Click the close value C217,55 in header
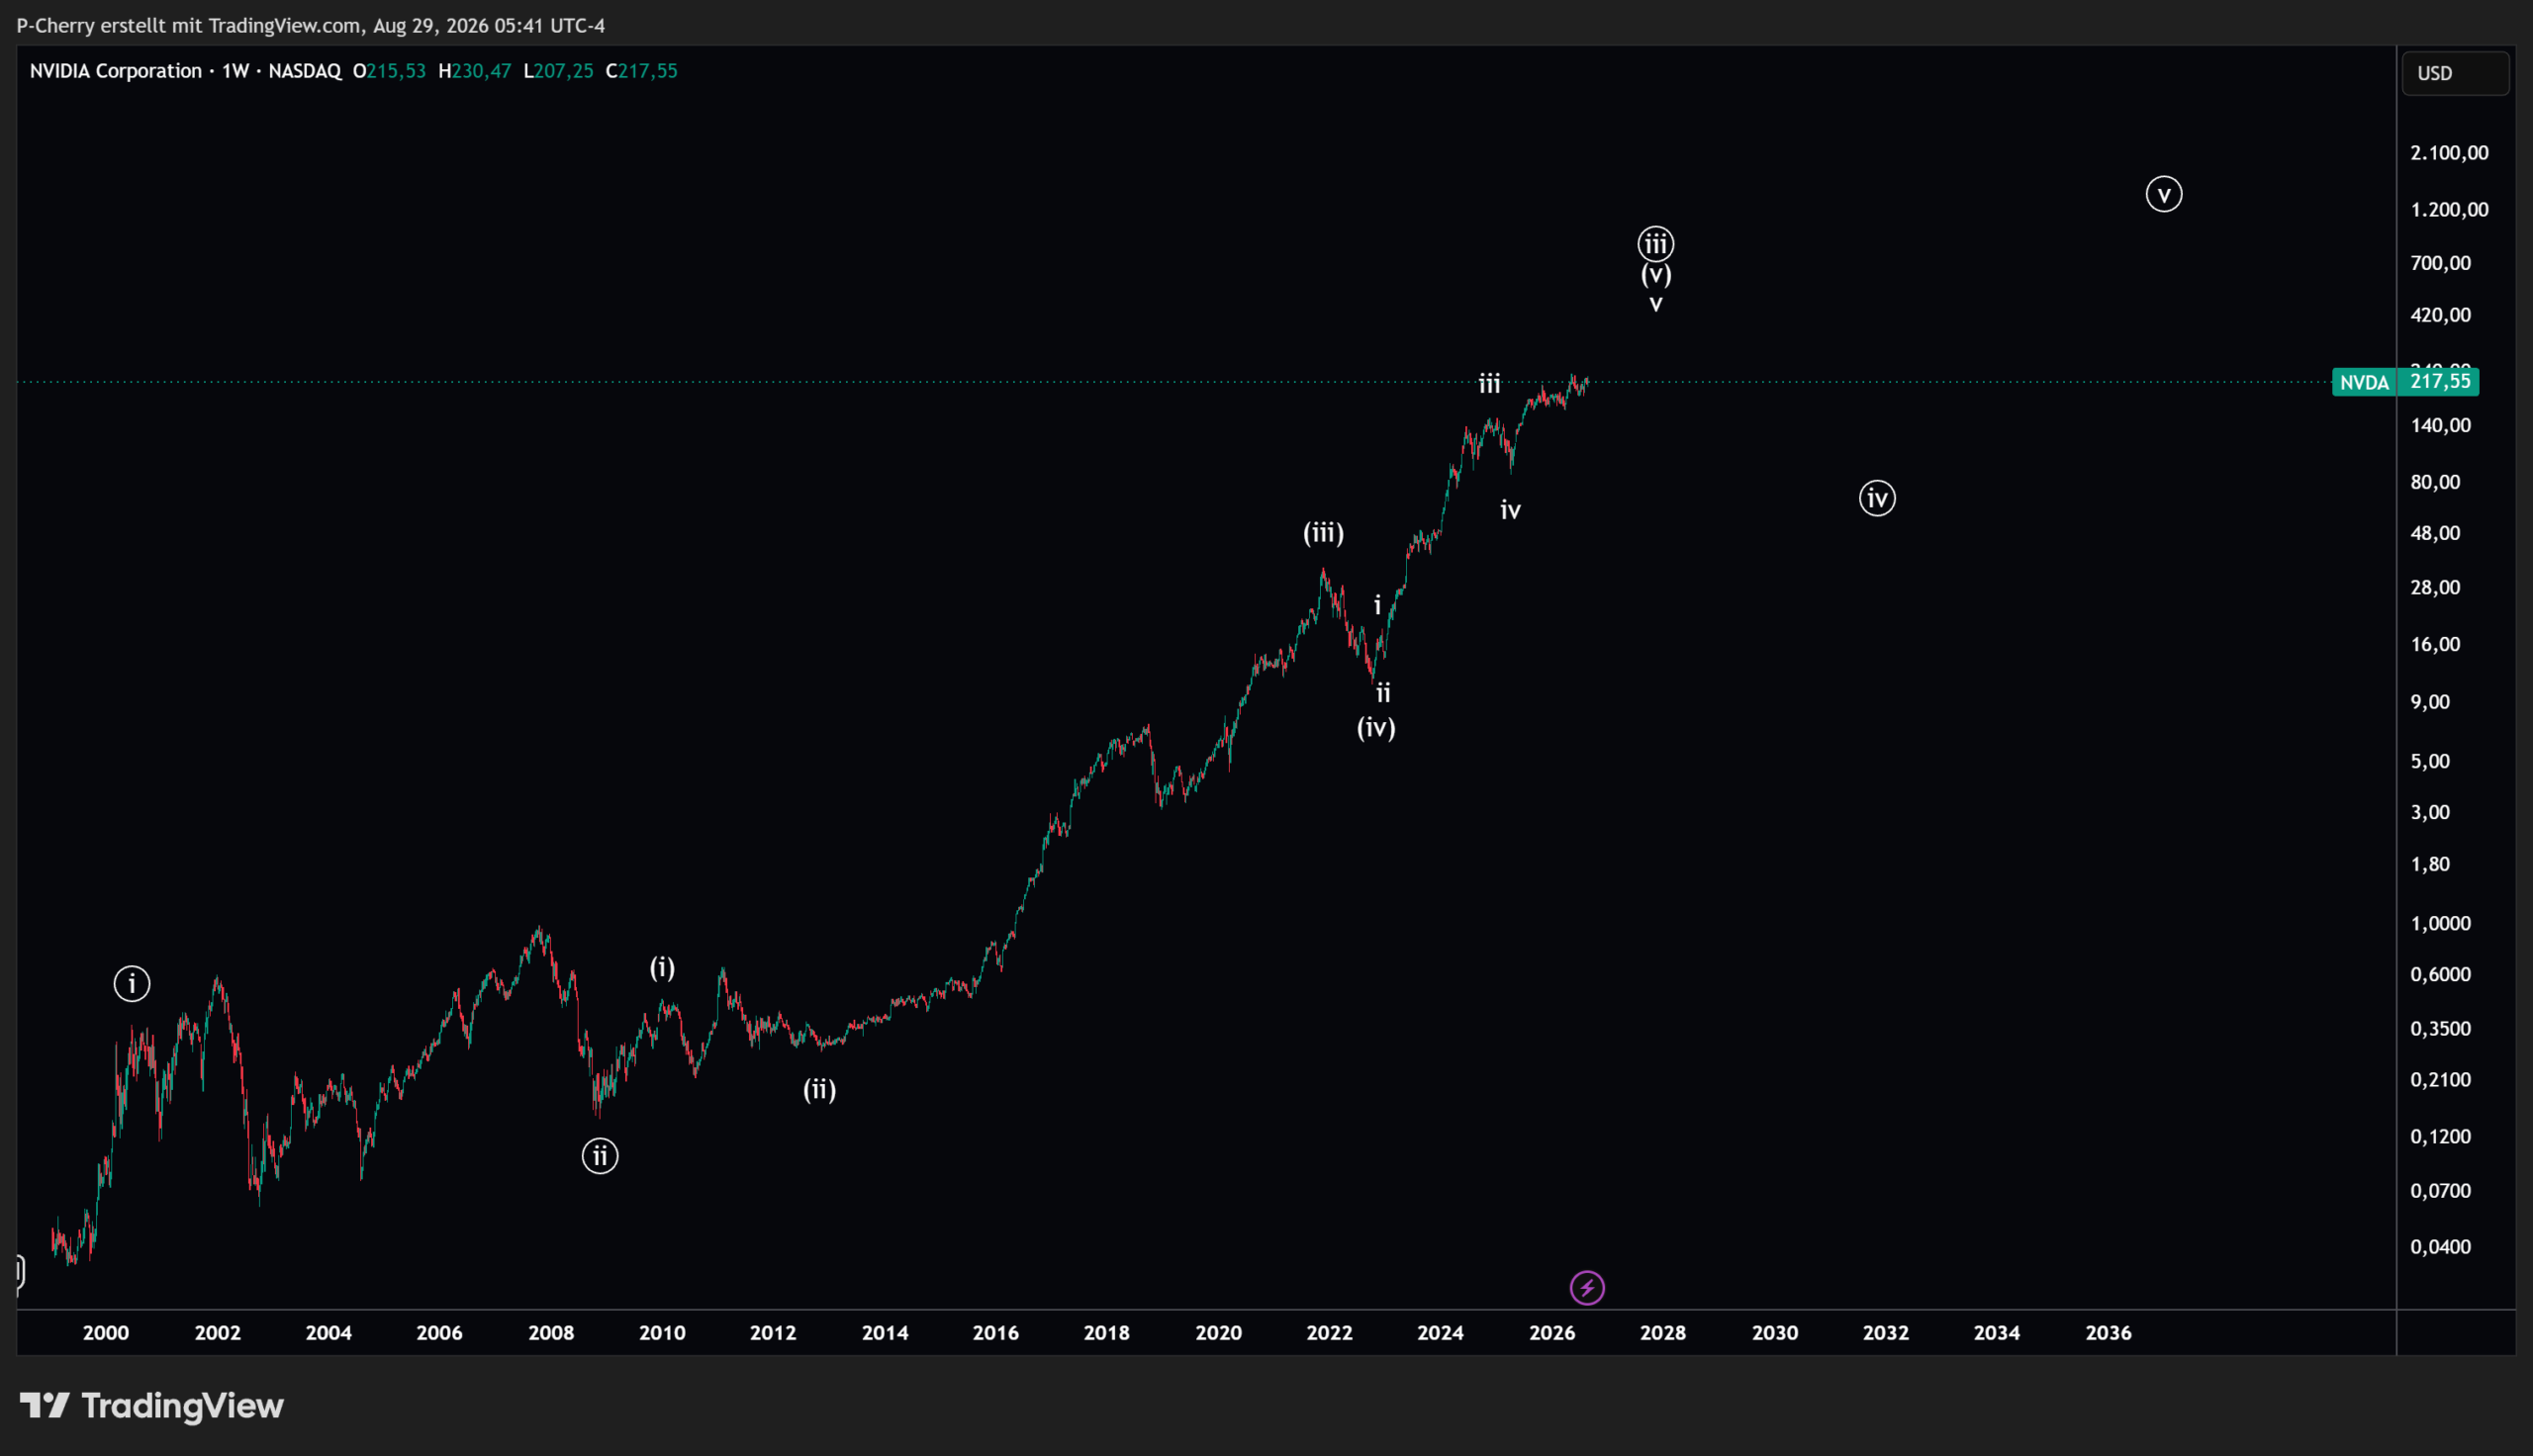Viewport: 2533px width, 1456px height. coord(642,71)
